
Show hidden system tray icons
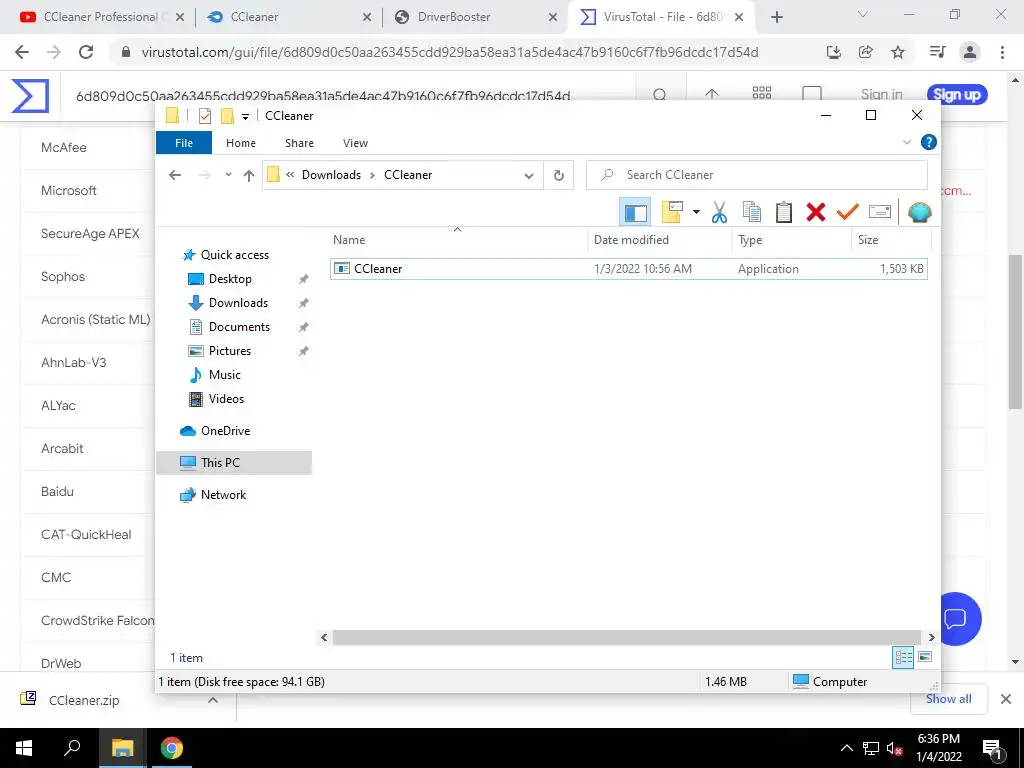point(846,748)
